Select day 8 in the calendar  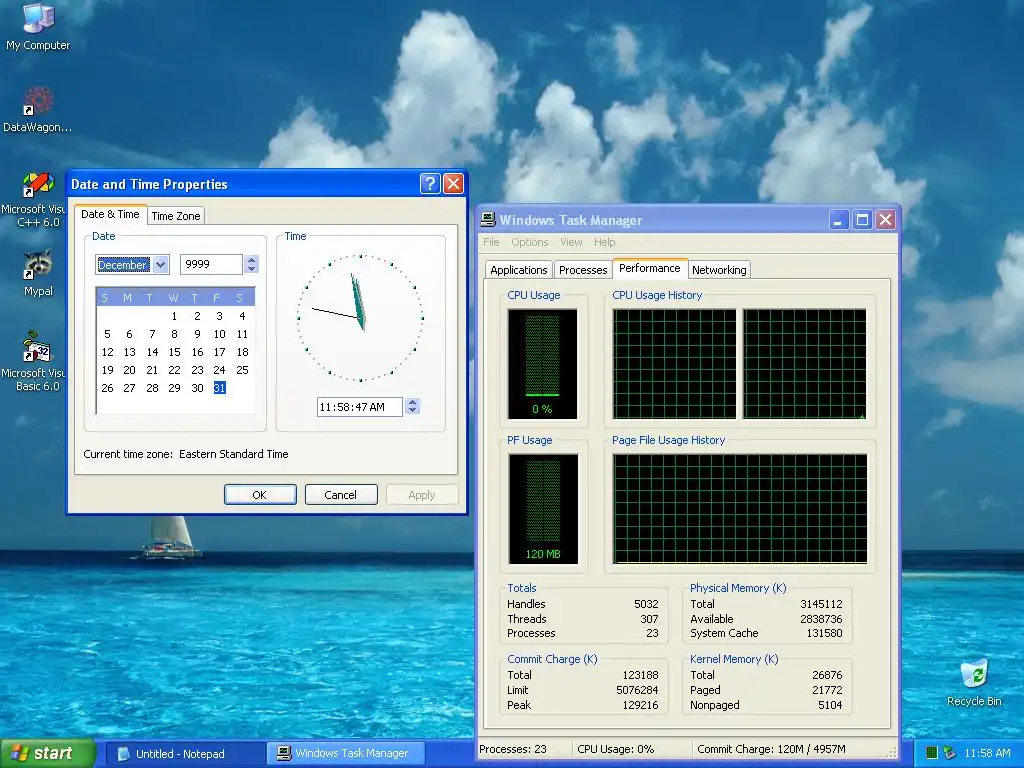pyautogui.click(x=174, y=334)
